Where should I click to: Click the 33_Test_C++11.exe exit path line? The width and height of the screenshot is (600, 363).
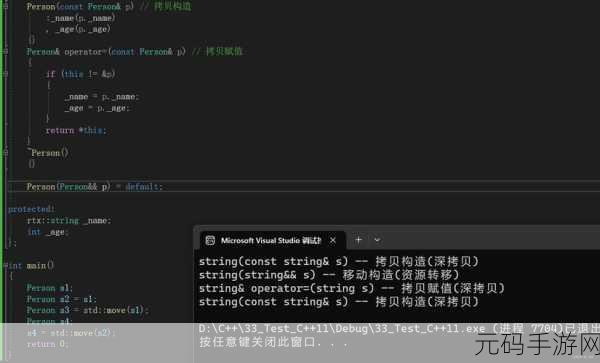pyautogui.click(x=399, y=329)
